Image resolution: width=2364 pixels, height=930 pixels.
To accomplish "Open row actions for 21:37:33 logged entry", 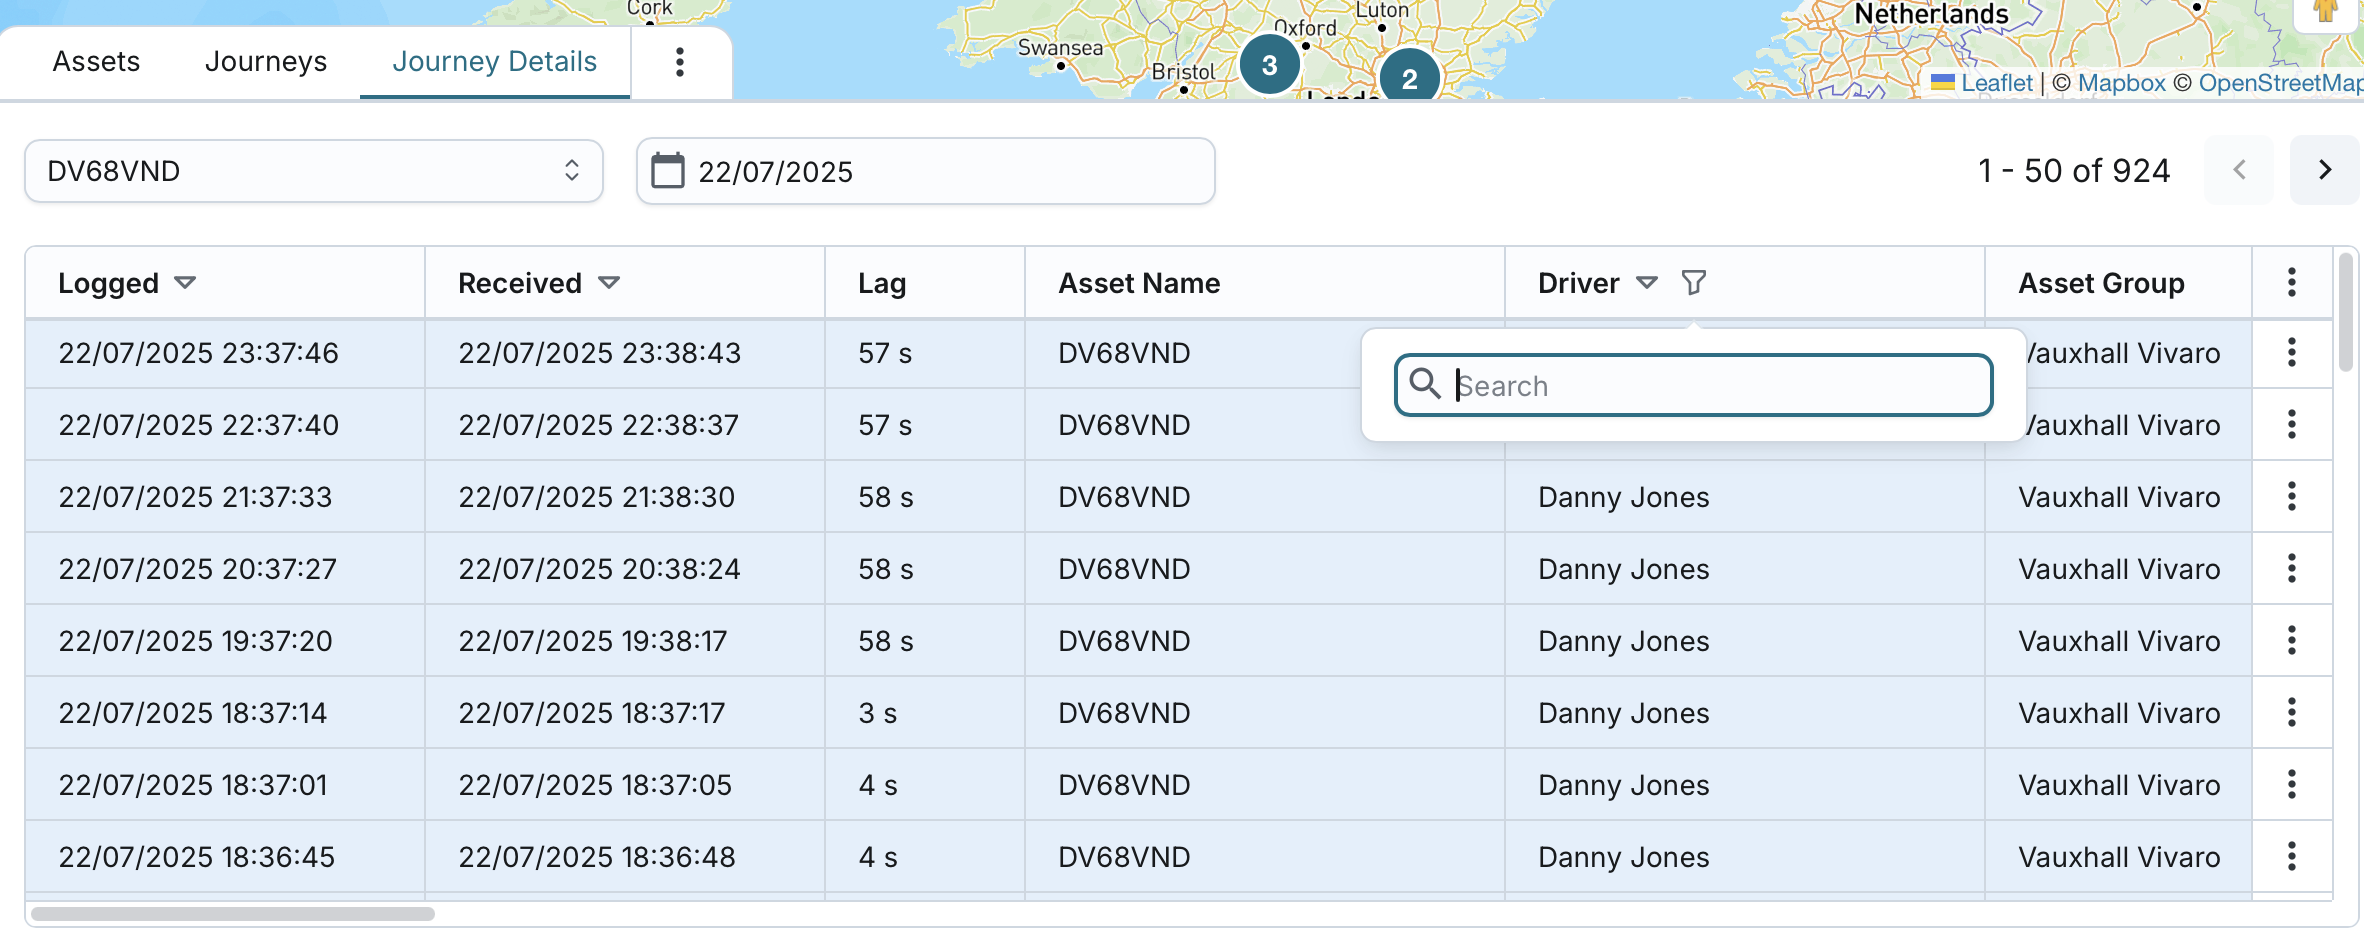I will 2291,497.
